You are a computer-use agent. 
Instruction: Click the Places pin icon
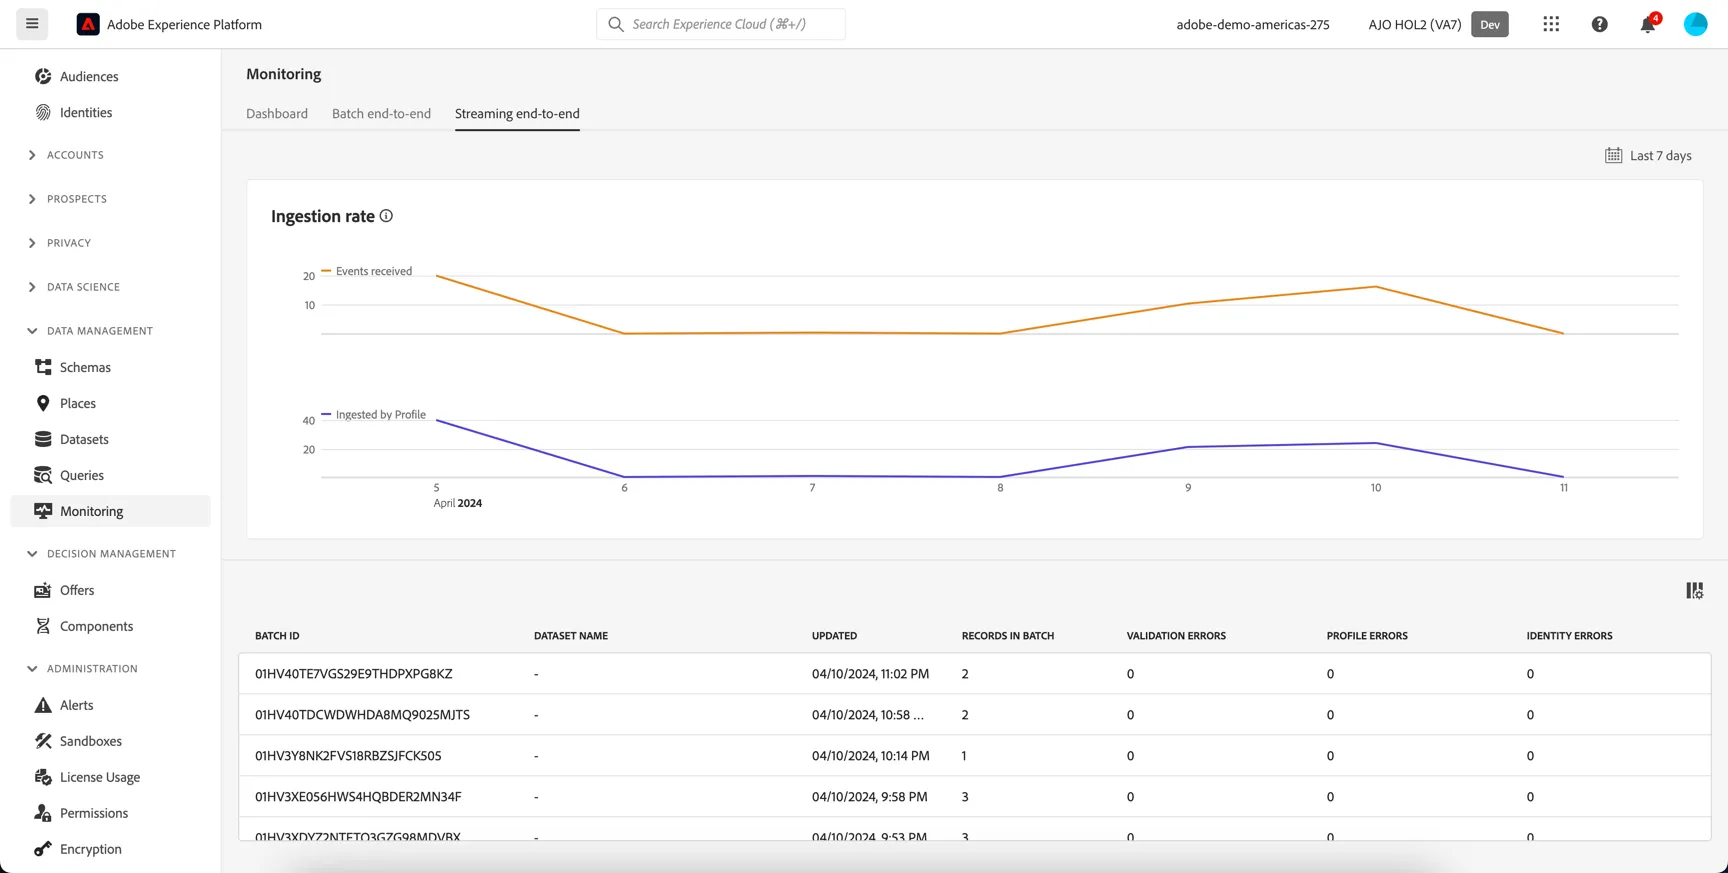(x=43, y=403)
